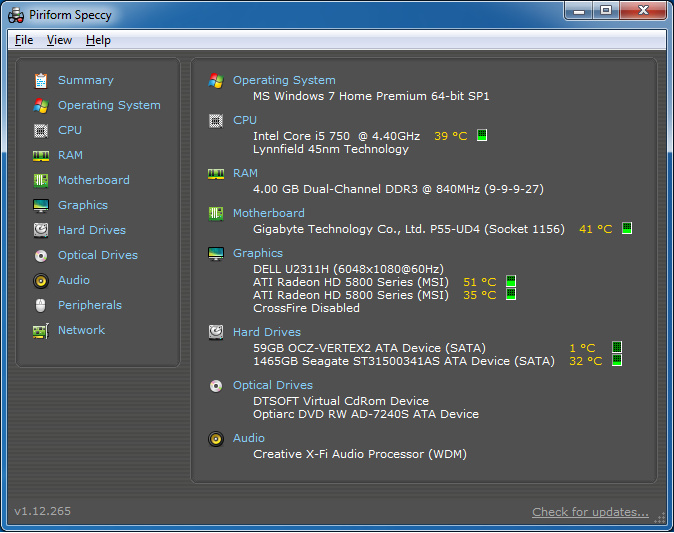Screen dimensions: 674x533
Task: Click the Network card icon in sidebar
Action: pos(41,331)
